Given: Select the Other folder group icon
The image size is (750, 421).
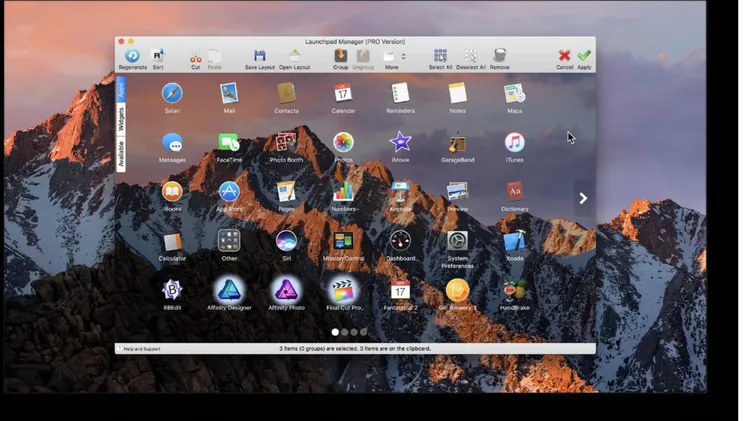Looking at the screenshot, I should pyautogui.click(x=229, y=241).
